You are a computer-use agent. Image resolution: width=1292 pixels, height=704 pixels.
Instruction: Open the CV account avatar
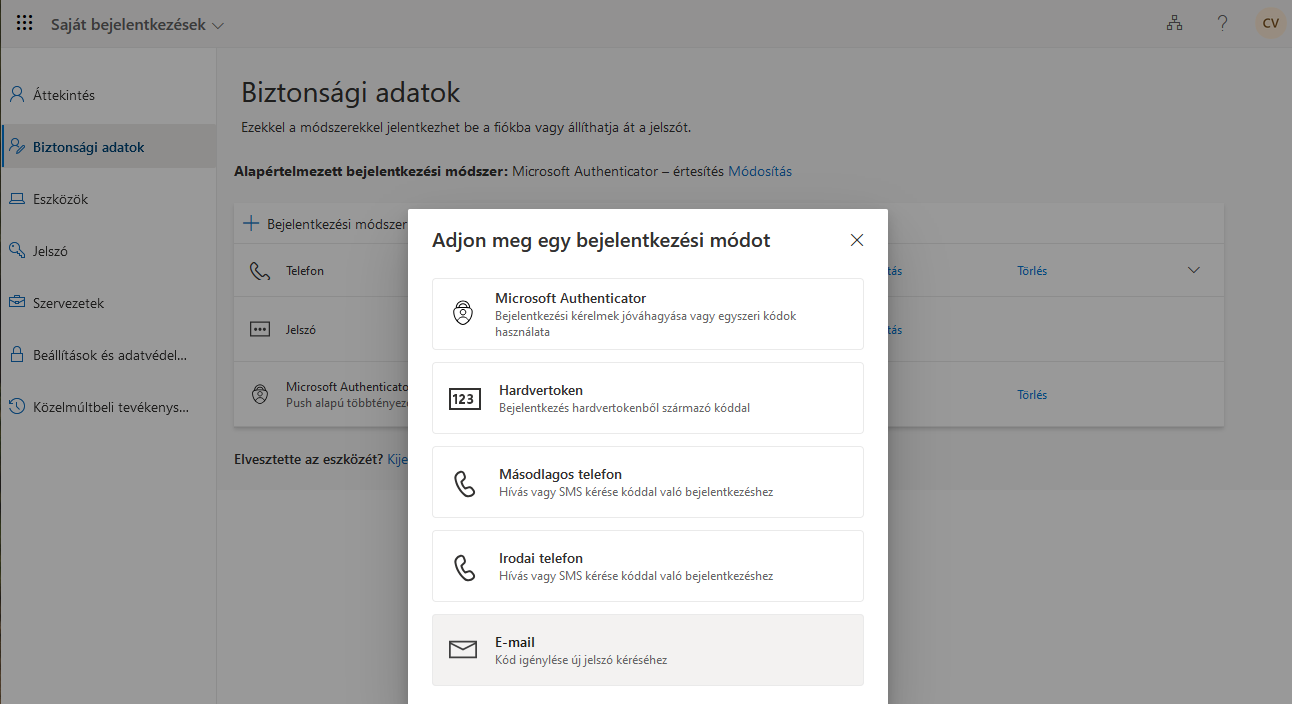tap(1270, 23)
